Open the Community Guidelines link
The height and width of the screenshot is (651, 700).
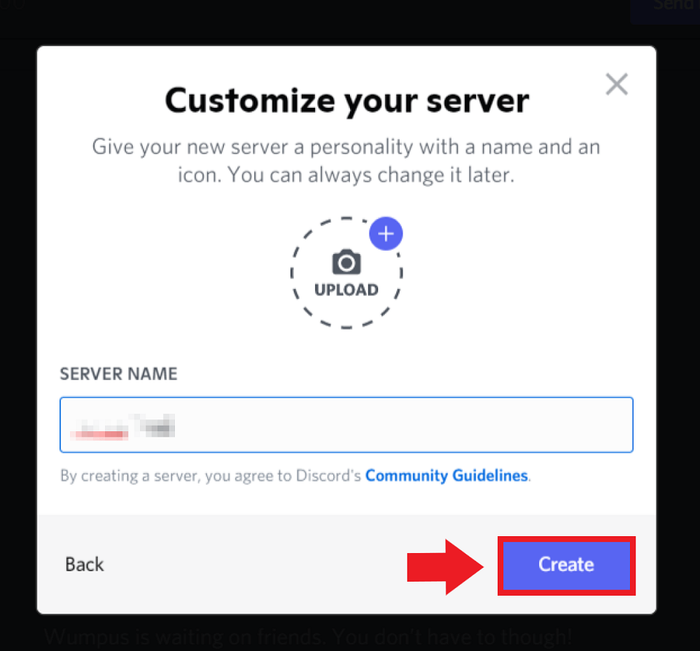[x=446, y=476]
